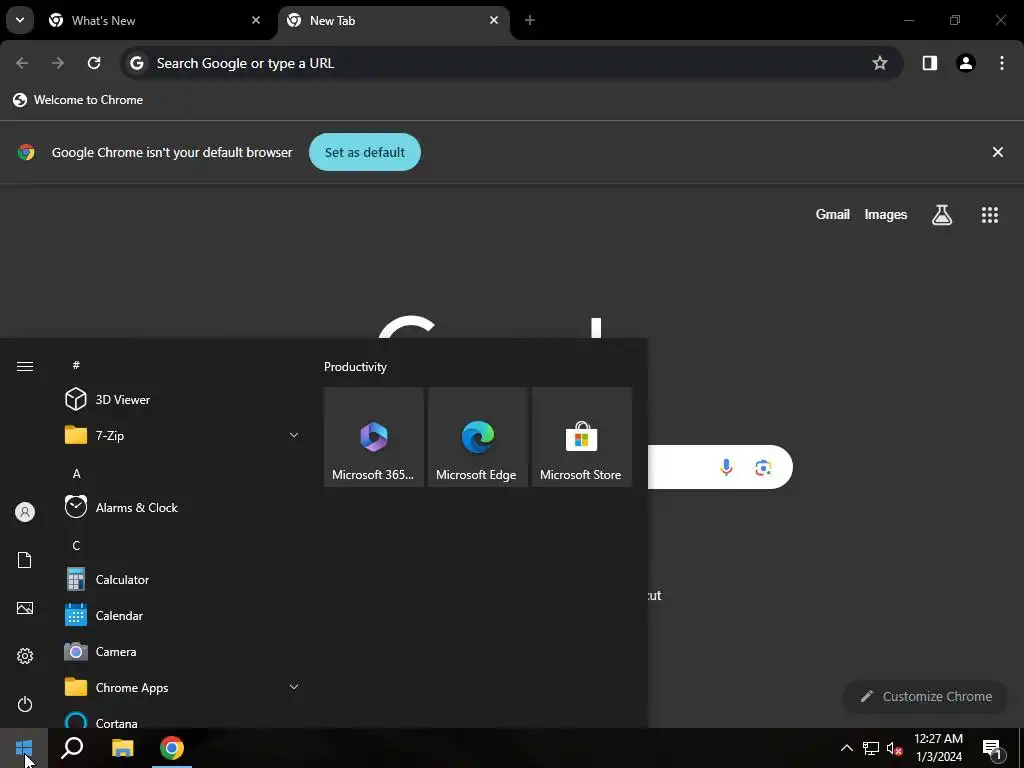Click the A letter header

coord(76,473)
